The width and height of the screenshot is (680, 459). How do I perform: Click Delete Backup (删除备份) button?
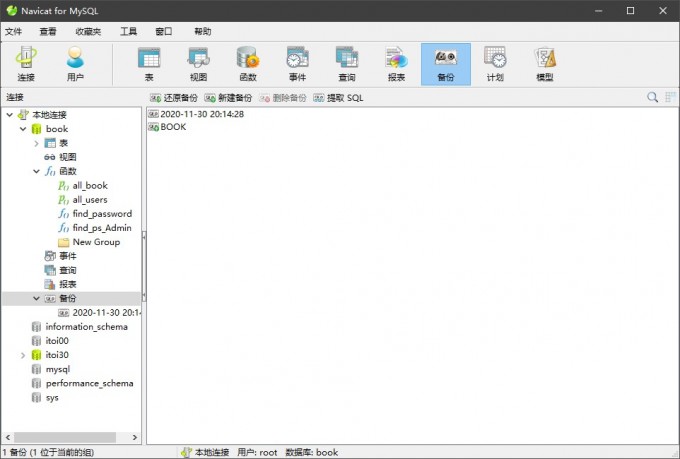[283, 98]
